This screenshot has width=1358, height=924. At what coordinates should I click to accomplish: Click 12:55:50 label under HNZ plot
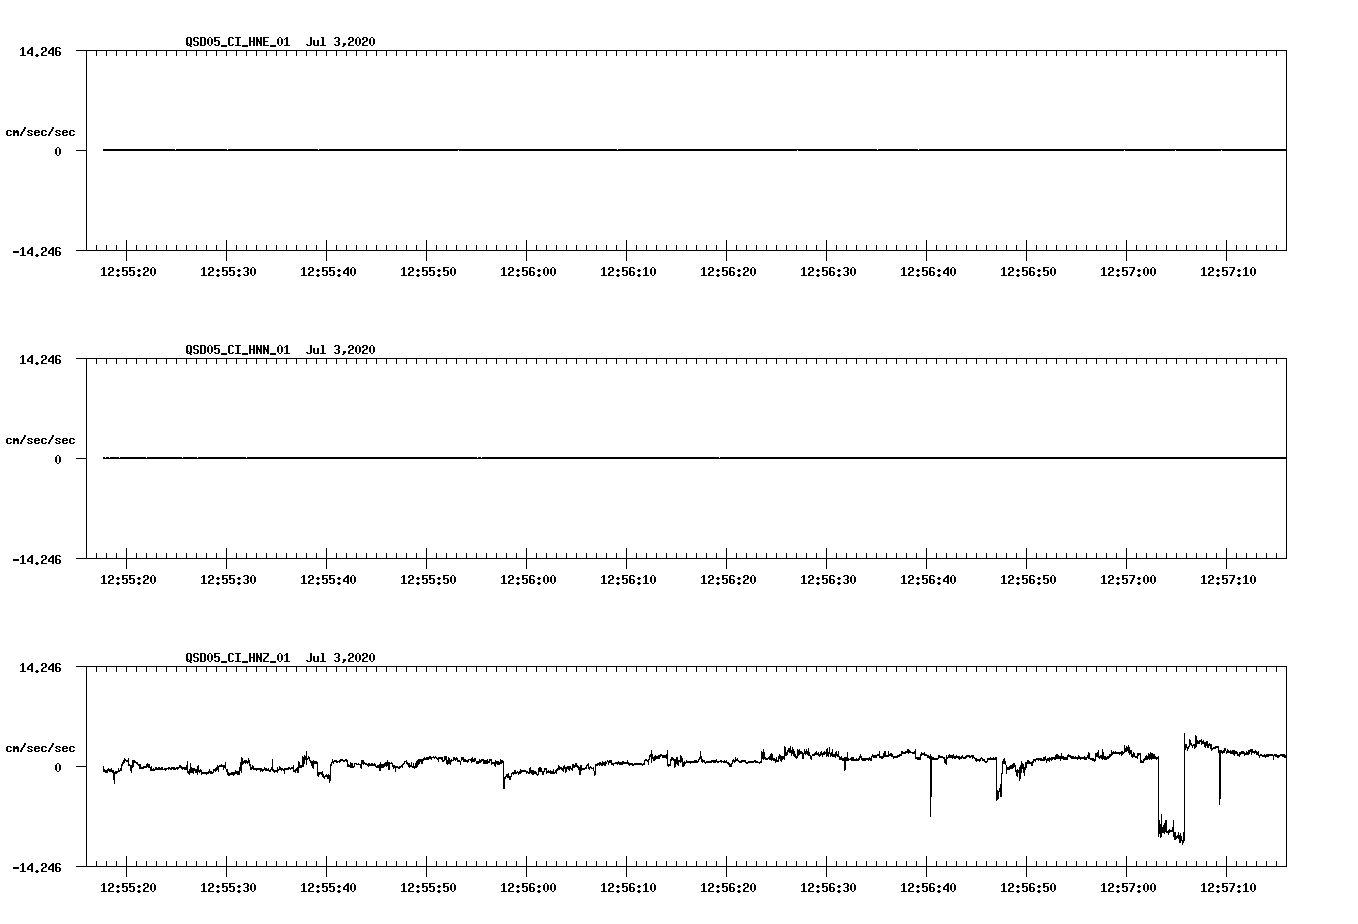[x=428, y=888]
